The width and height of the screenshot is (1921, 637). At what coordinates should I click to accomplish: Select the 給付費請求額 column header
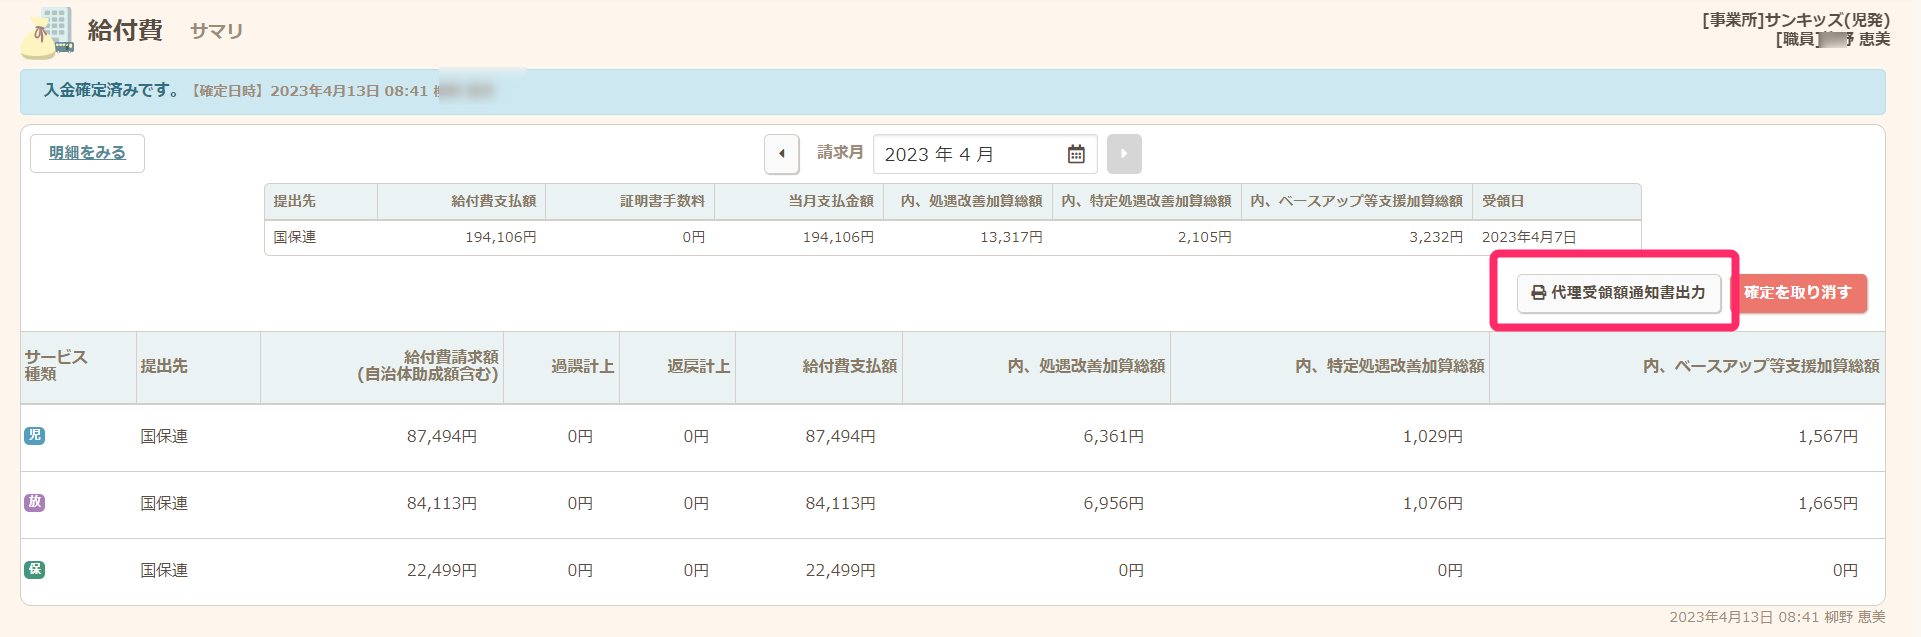pyautogui.click(x=428, y=366)
